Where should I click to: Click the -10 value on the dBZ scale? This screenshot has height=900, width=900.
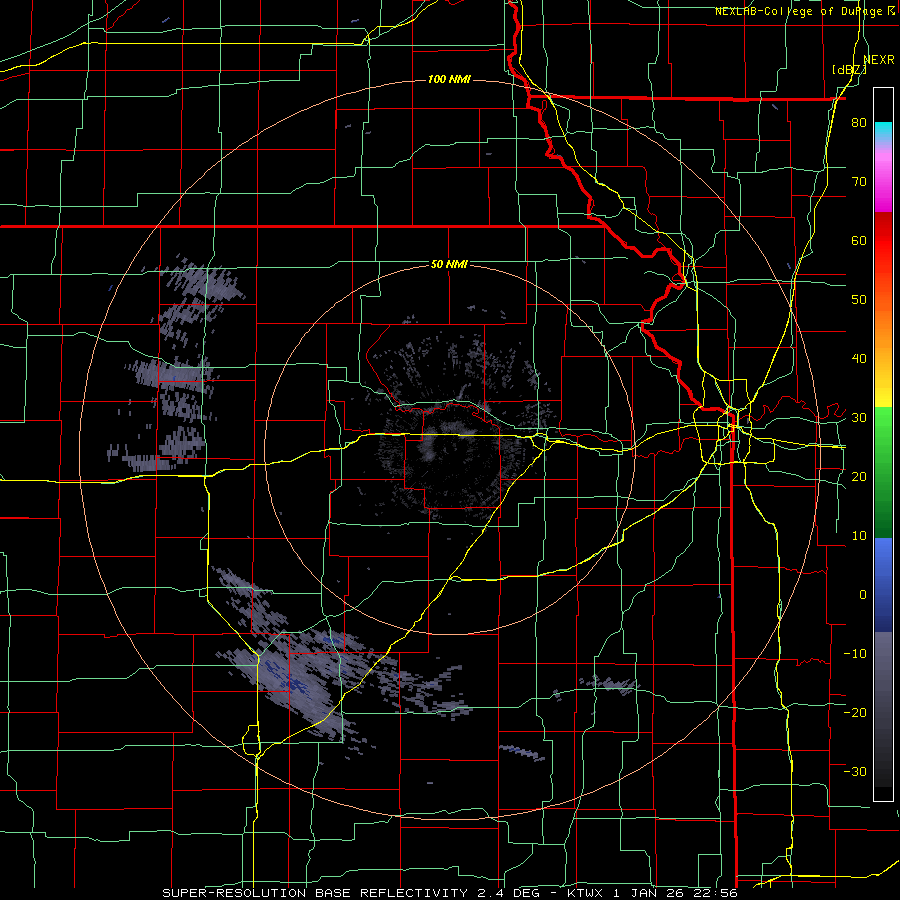(855, 654)
